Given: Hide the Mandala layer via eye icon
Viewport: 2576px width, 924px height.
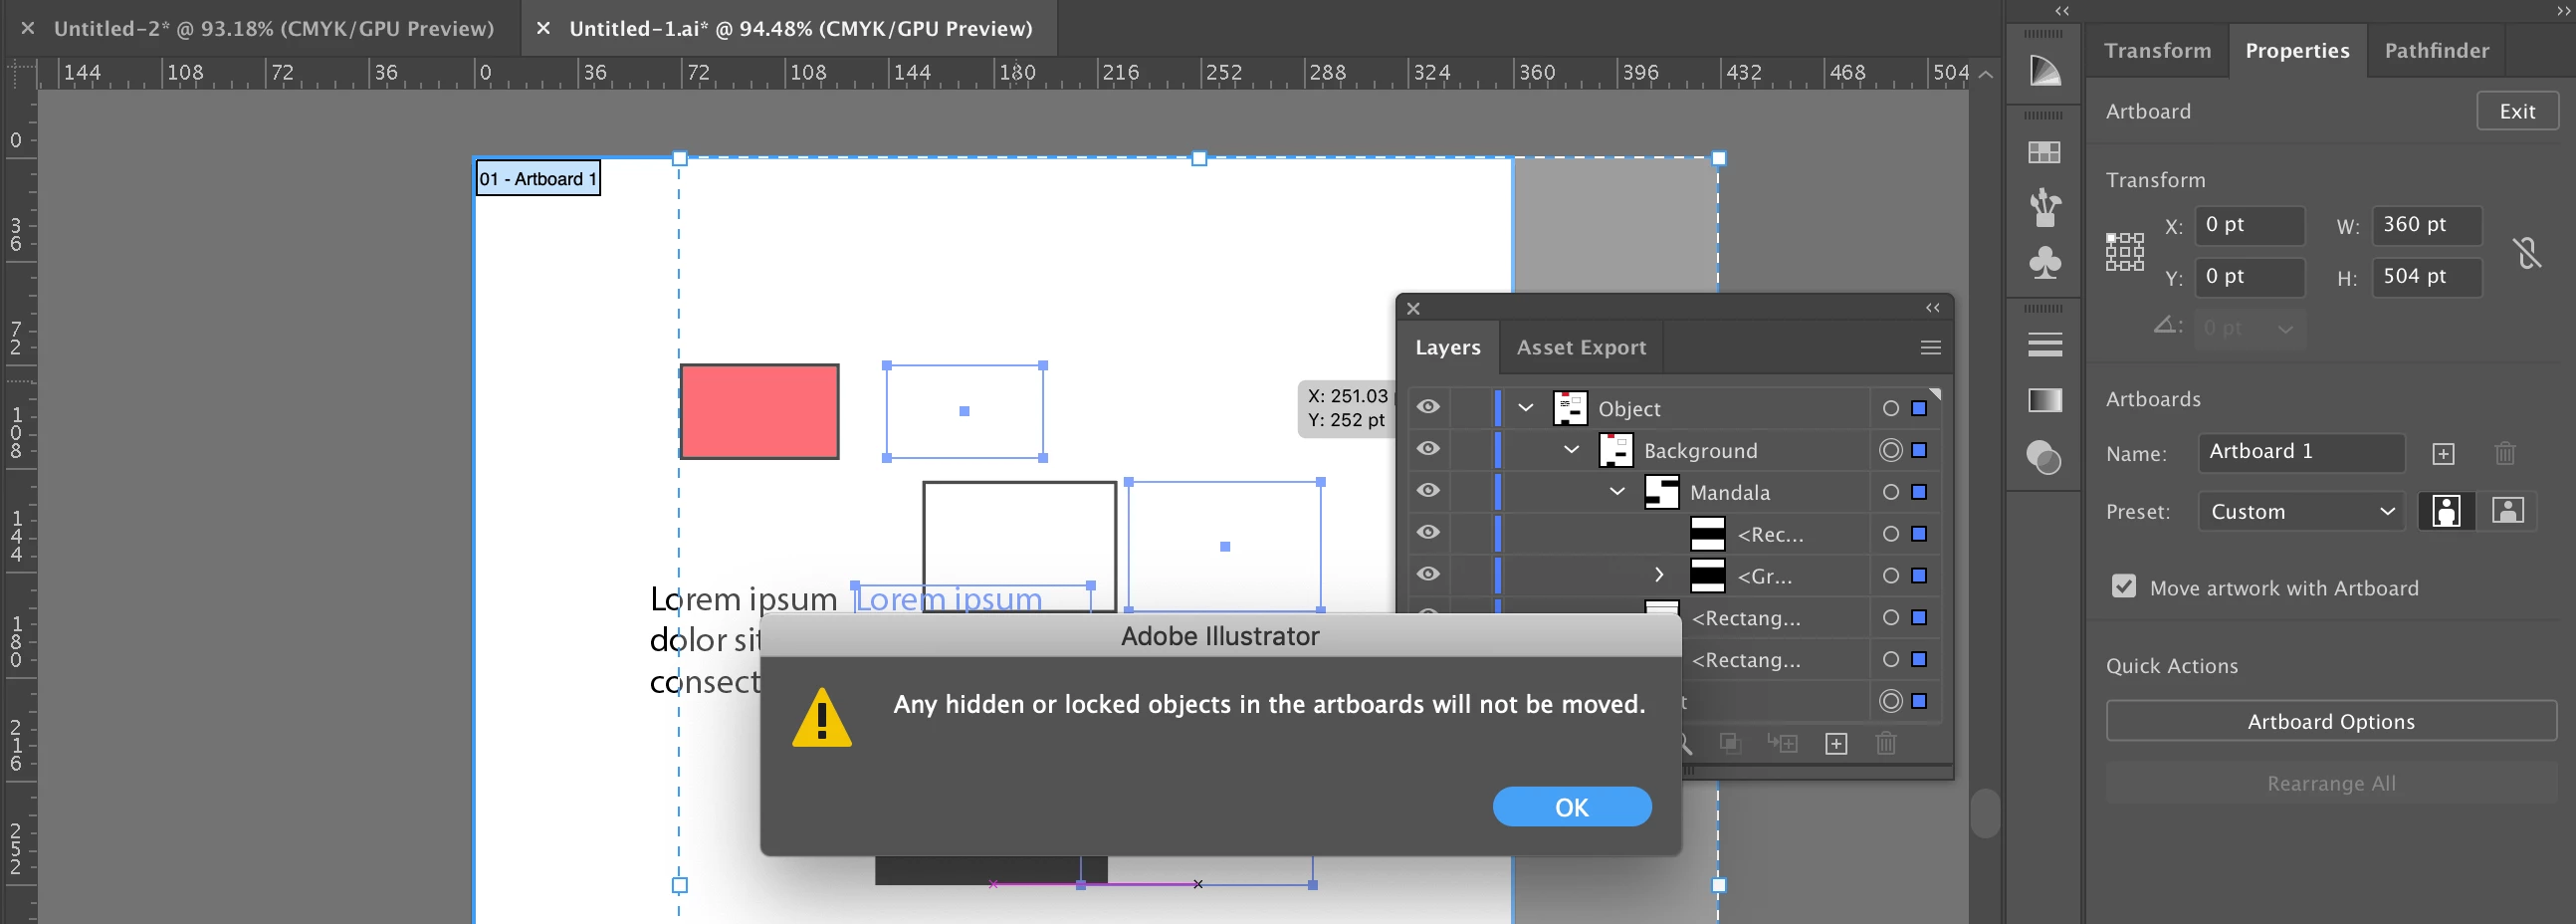Looking at the screenshot, I should click(1429, 491).
